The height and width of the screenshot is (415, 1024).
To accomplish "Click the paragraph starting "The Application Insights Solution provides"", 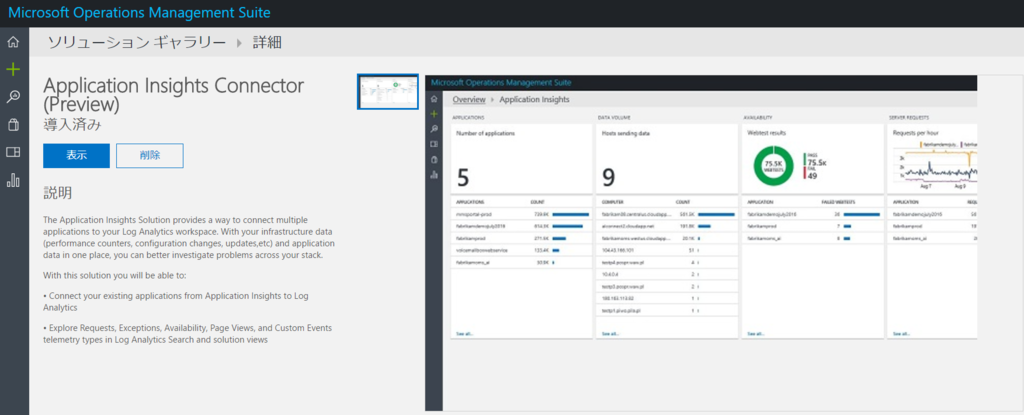I will [x=189, y=237].
